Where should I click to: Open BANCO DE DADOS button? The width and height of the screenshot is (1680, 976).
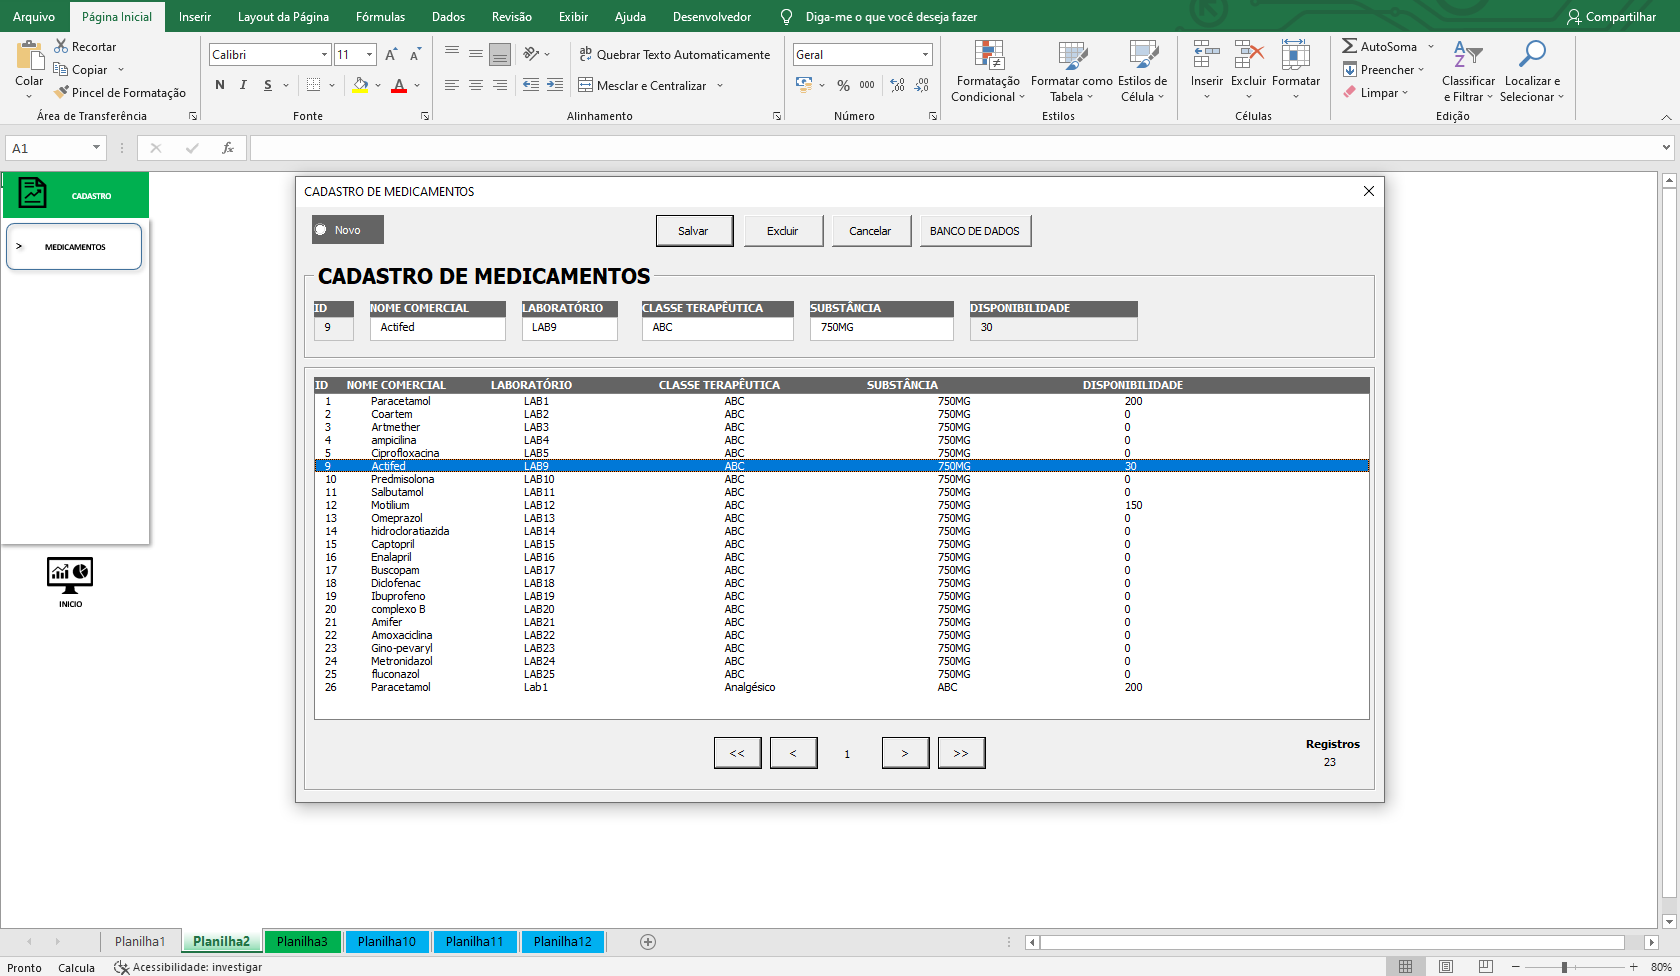[x=975, y=231]
